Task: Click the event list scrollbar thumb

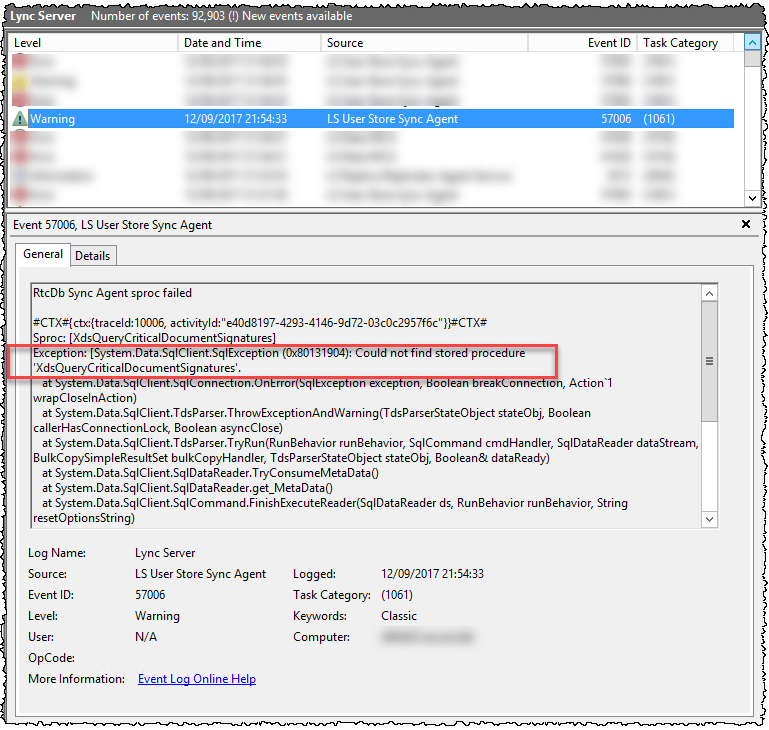Action: click(x=752, y=58)
